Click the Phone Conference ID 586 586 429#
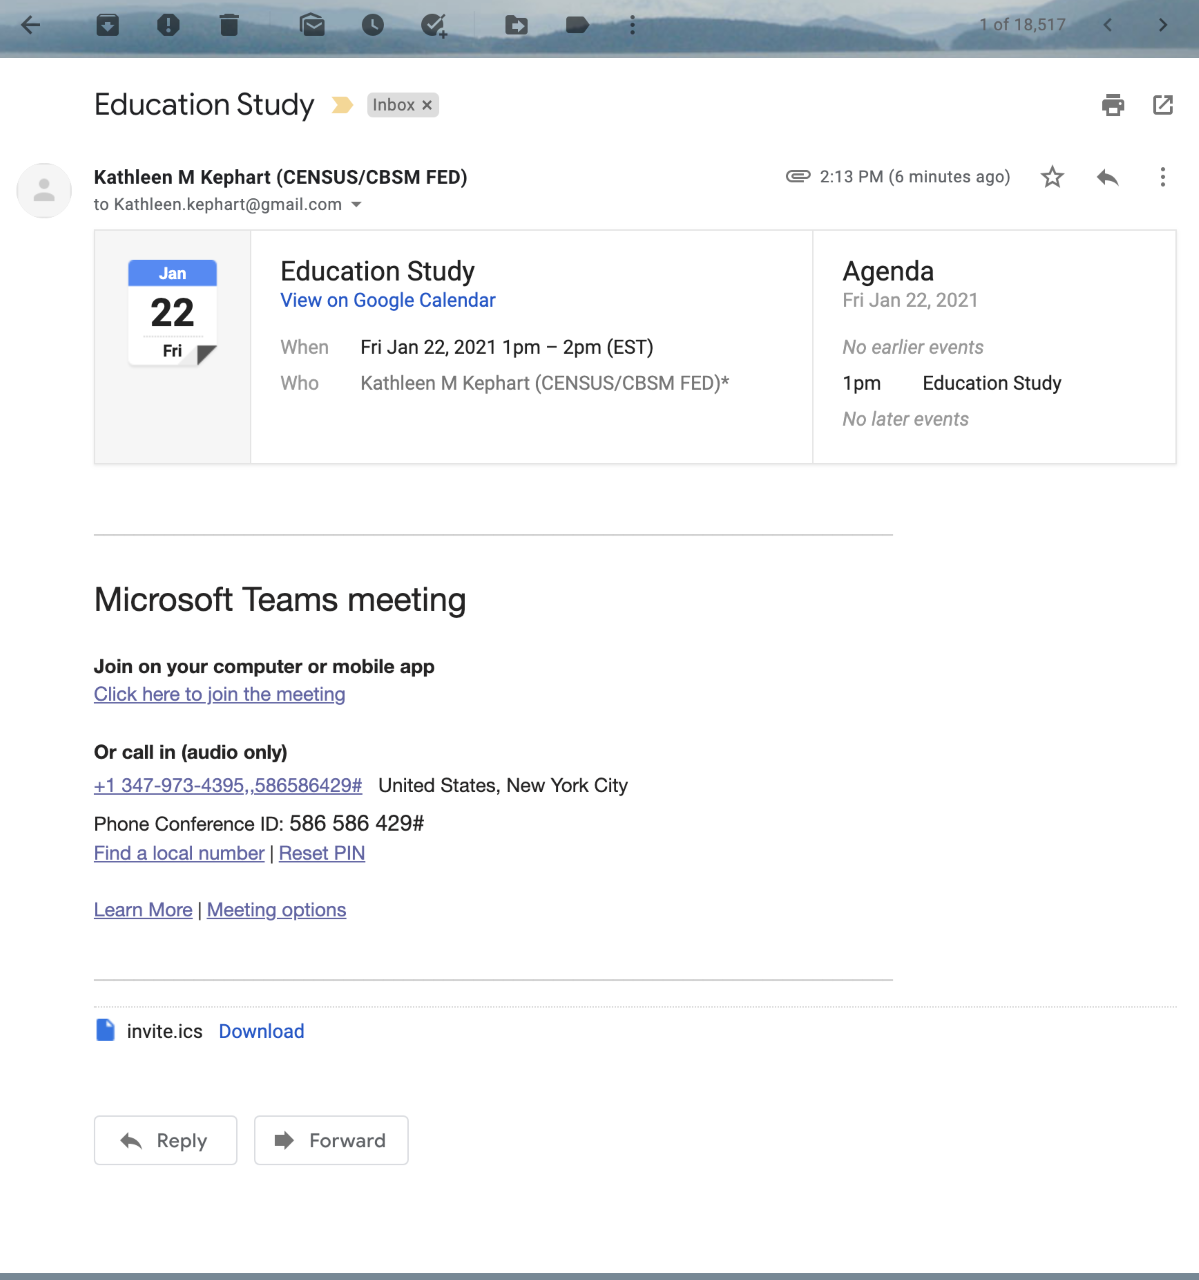The width and height of the screenshot is (1199, 1280). [259, 823]
